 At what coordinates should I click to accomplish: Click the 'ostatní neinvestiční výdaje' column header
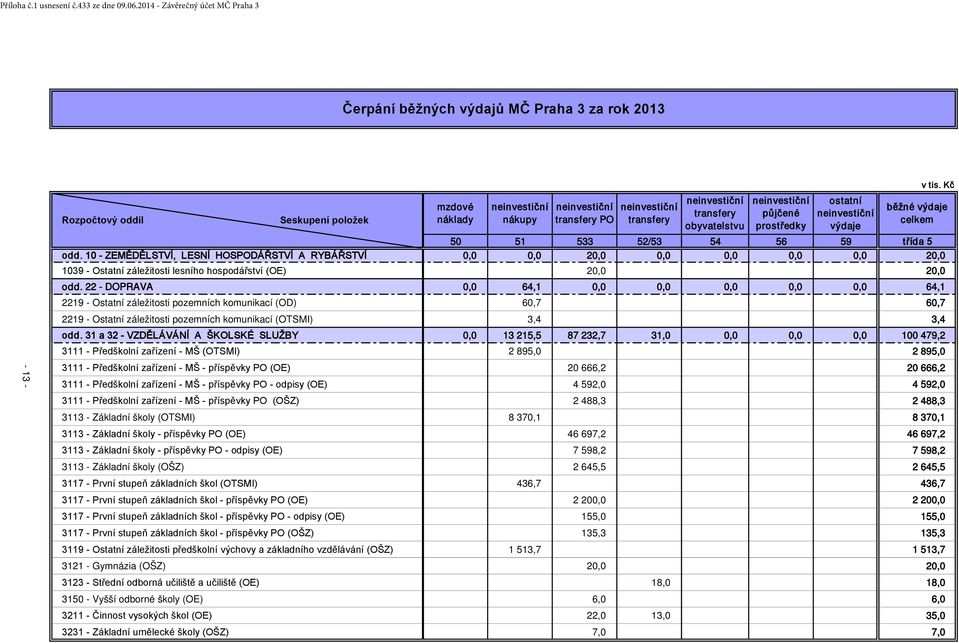point(845,214)
